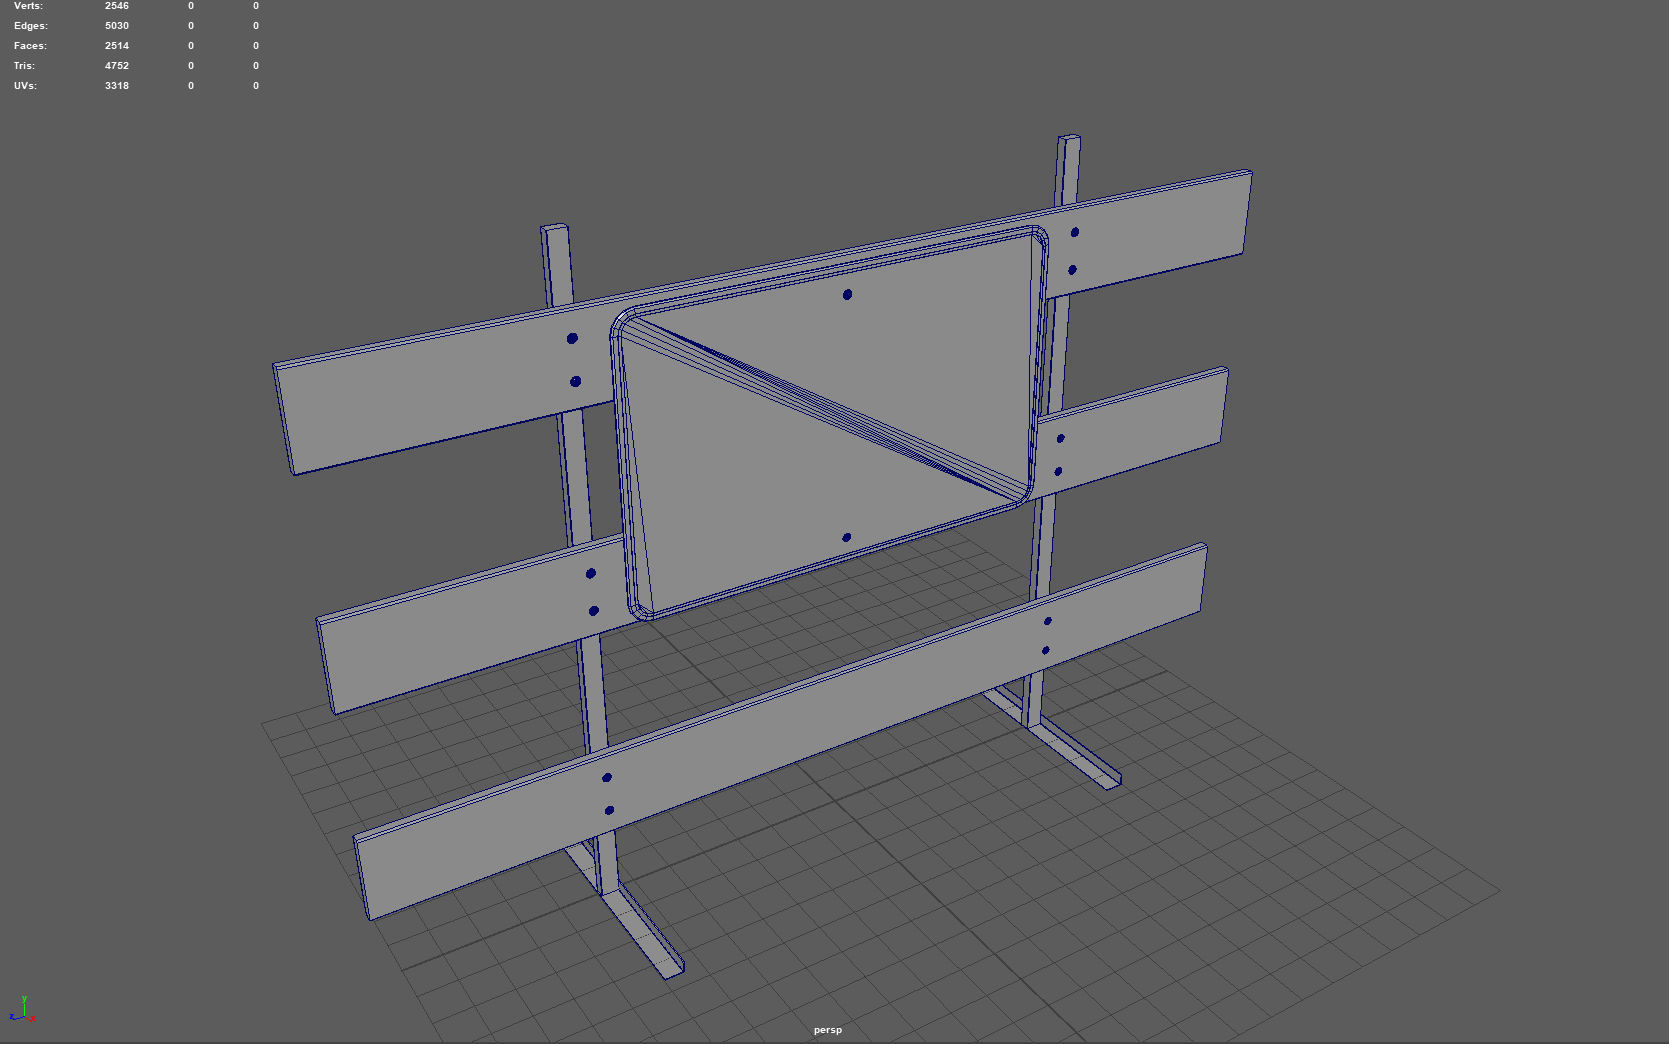Click the Edges count value 5030
This screenshot has height=1044, width=1669.
pos(117,26)
